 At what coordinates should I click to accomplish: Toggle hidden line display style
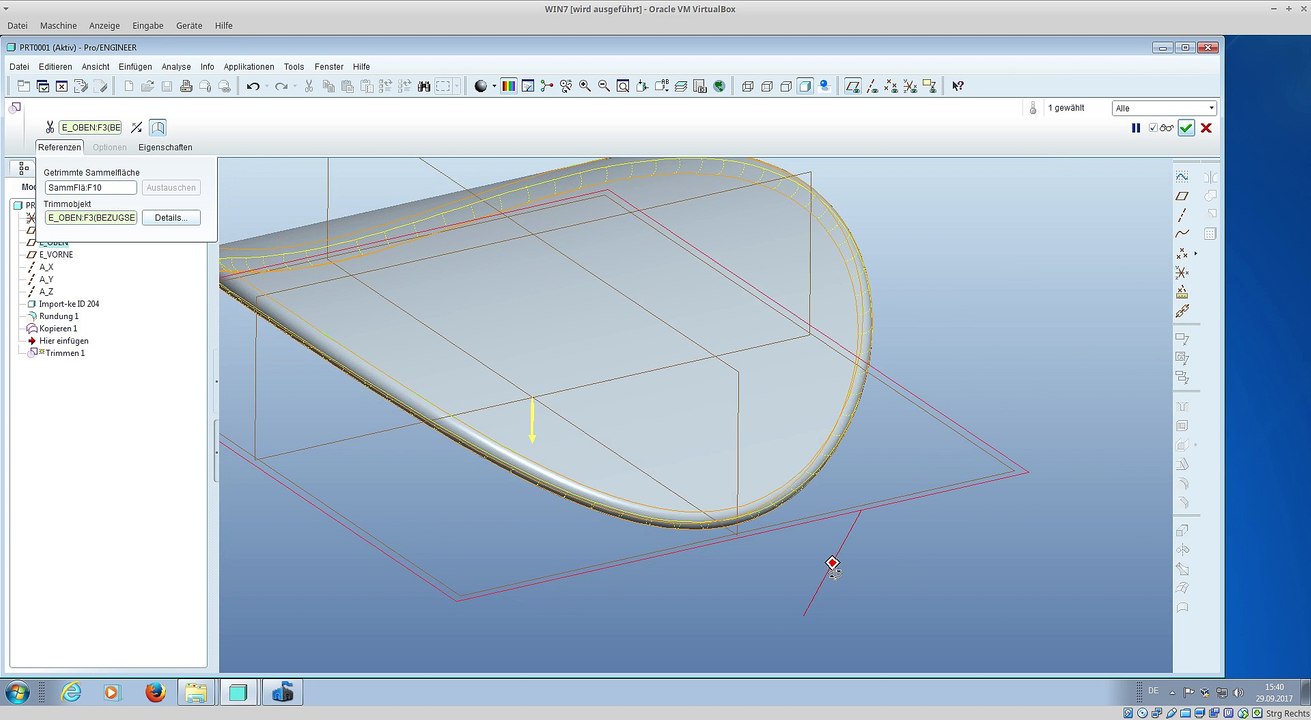coord(767,86)
